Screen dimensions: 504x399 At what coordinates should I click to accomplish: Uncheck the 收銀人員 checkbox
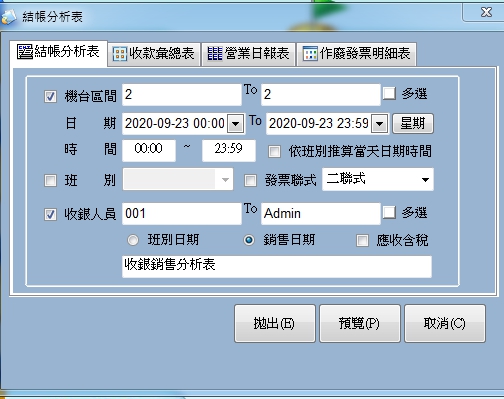tap(50, 214)
